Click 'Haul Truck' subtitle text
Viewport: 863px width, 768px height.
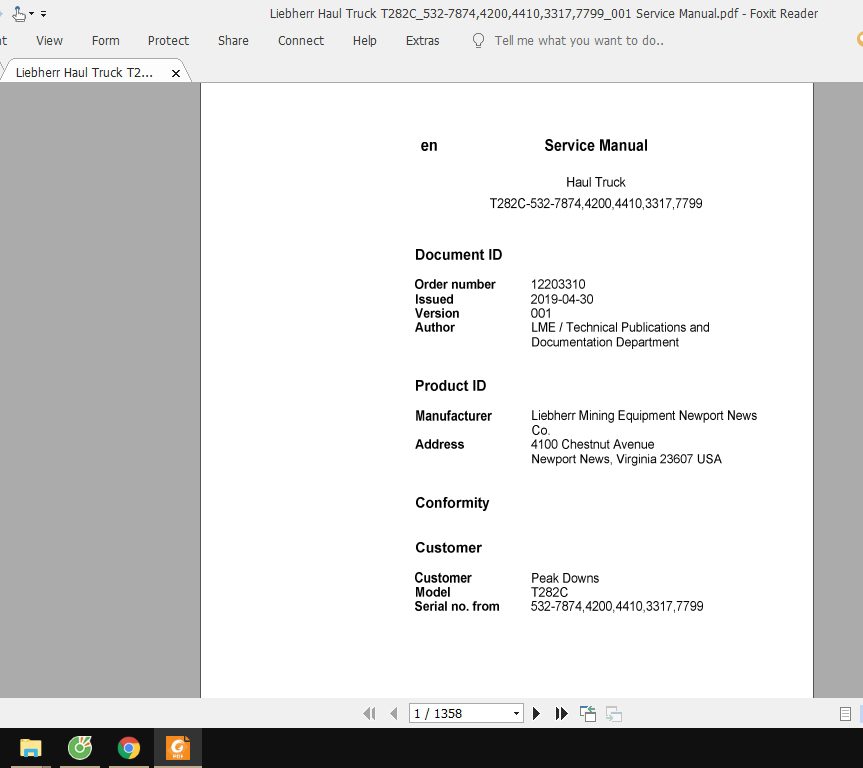(x=596, y=182)
